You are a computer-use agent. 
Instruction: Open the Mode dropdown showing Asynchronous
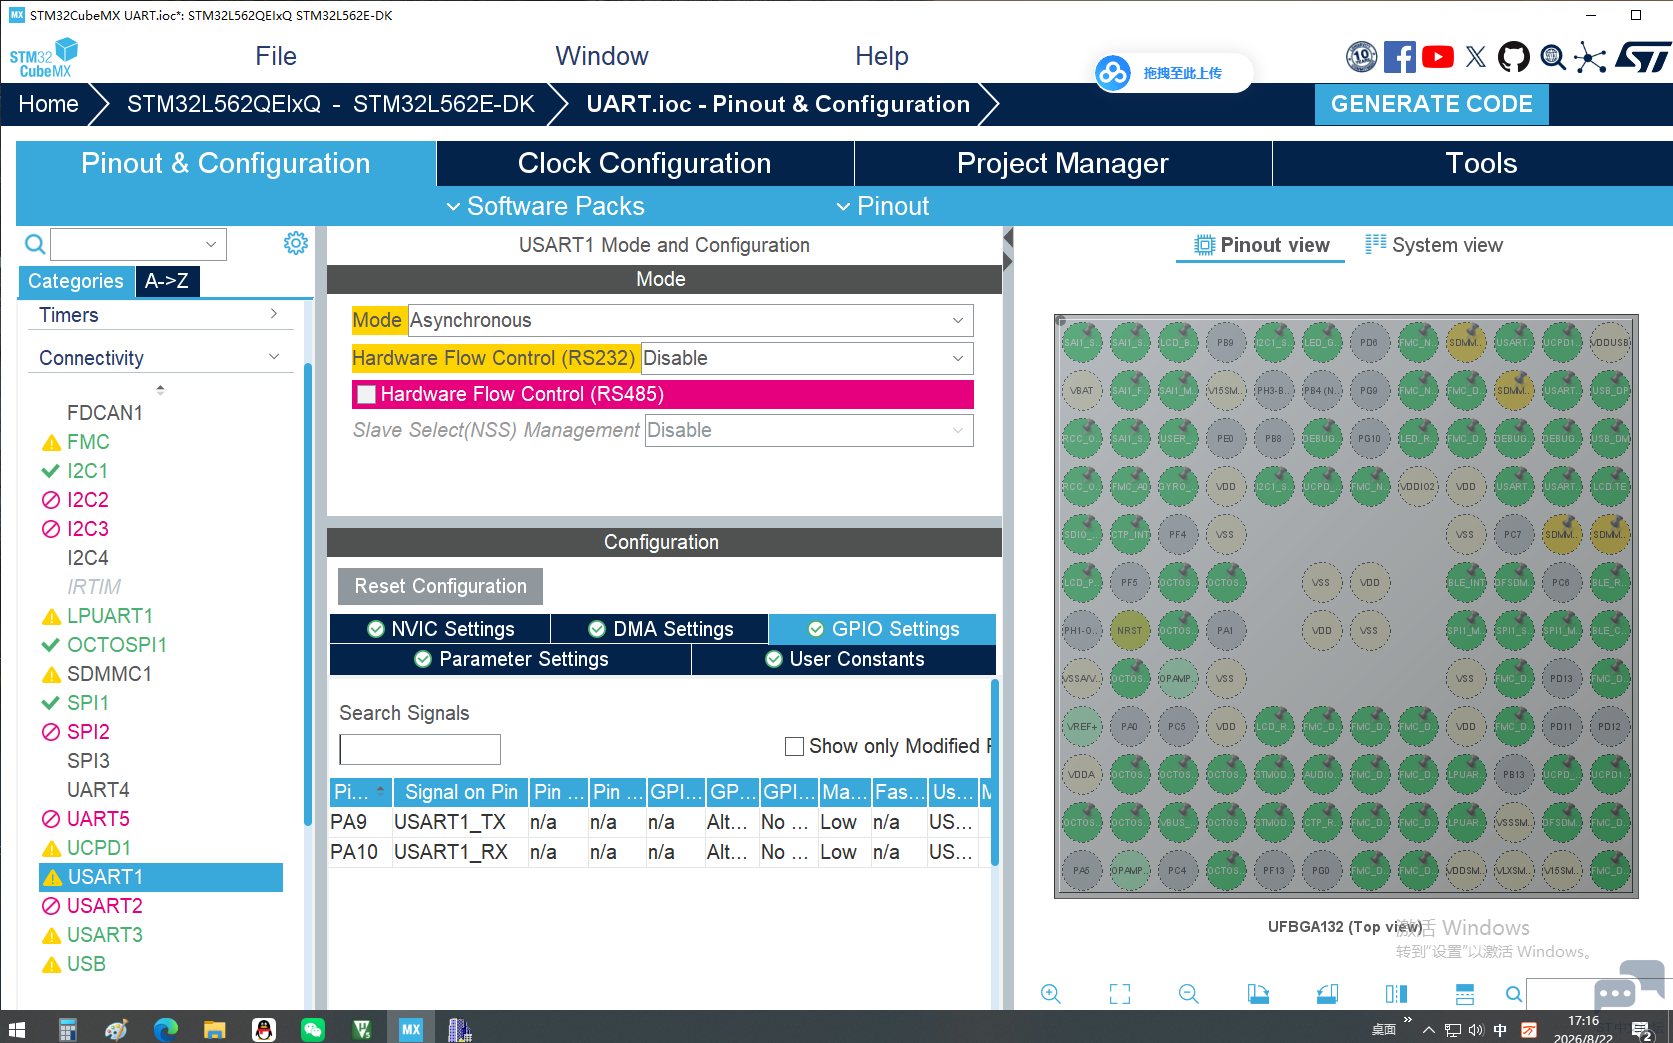click(x=690, y=320)
